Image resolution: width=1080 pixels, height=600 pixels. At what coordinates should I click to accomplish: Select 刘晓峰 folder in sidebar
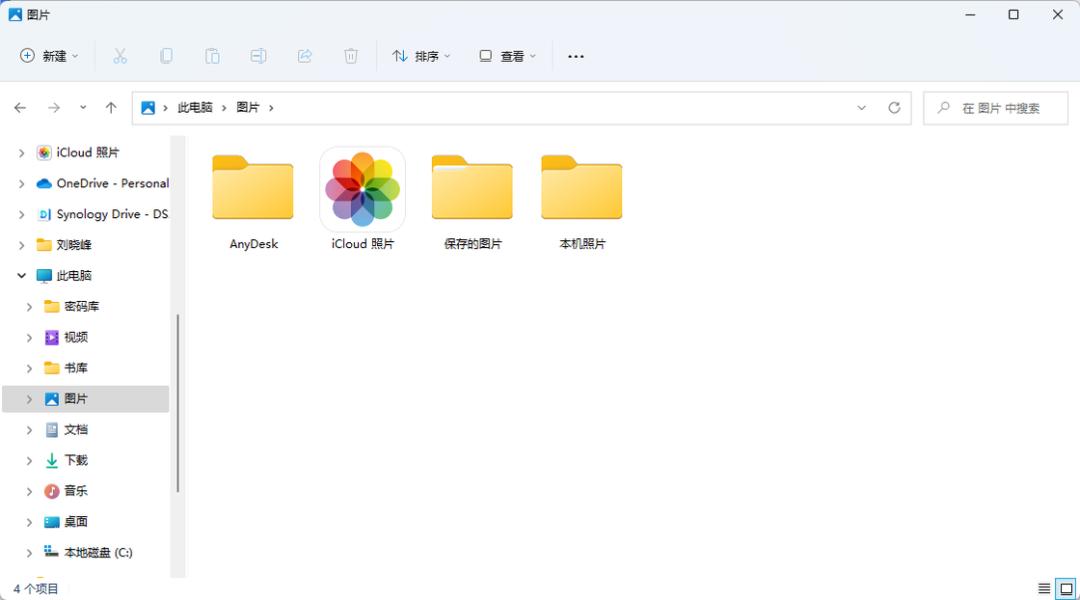(x=74, y=245)
